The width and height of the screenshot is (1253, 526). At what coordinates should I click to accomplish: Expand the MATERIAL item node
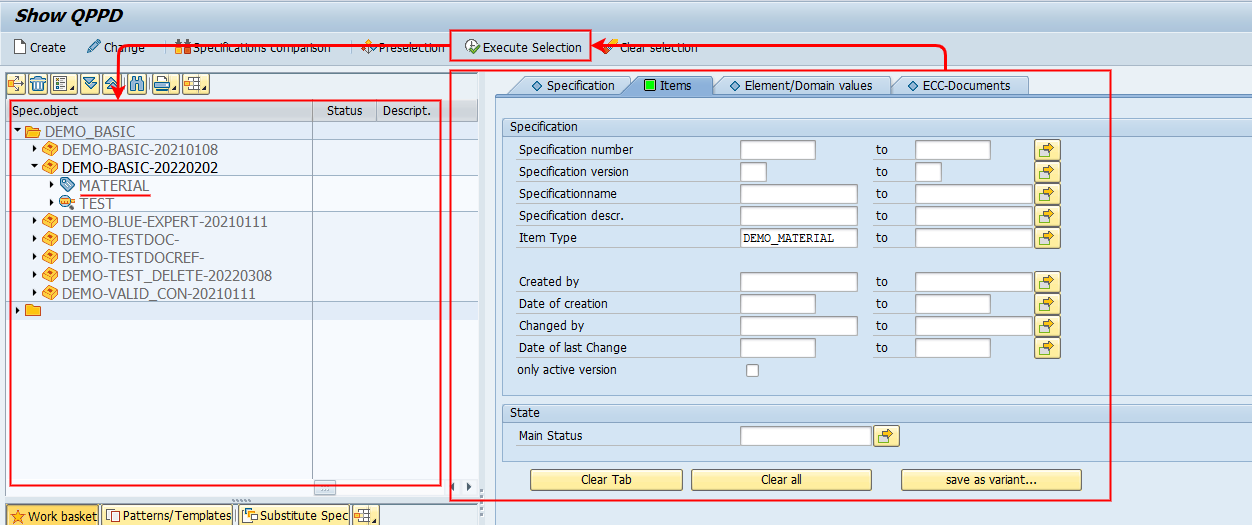(52, 185)
